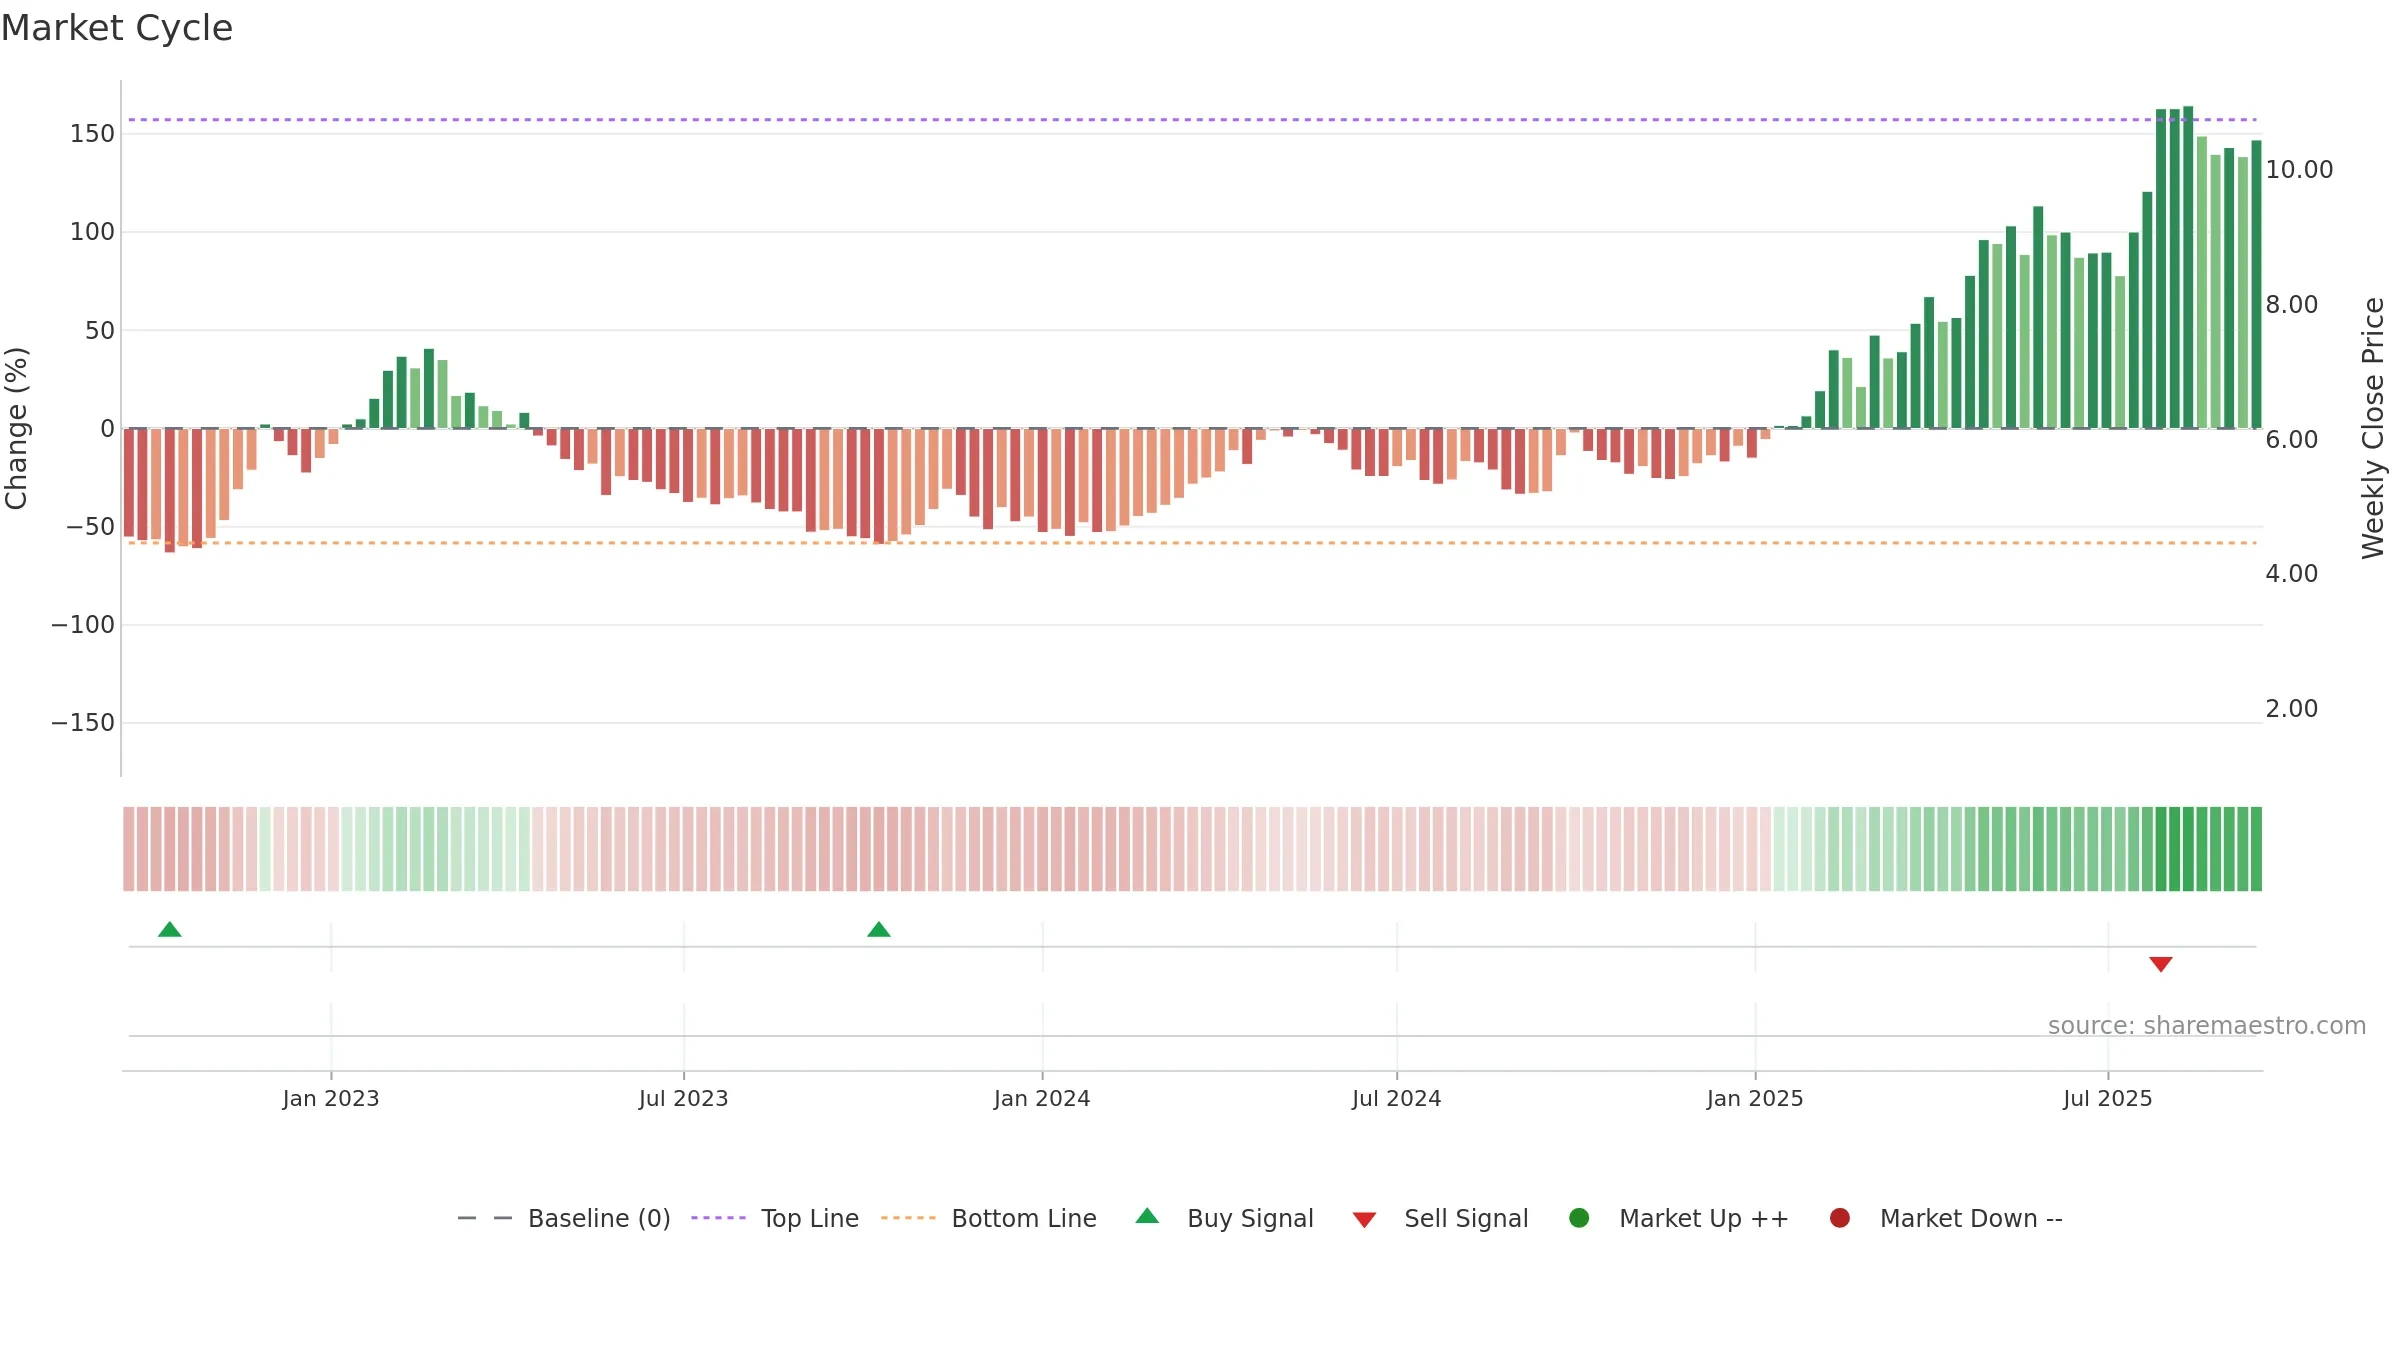Click the brightest green heatmap cell at far right
The height and width of the screenshot is (1350, 2400).
click(x=2256, y=849)
